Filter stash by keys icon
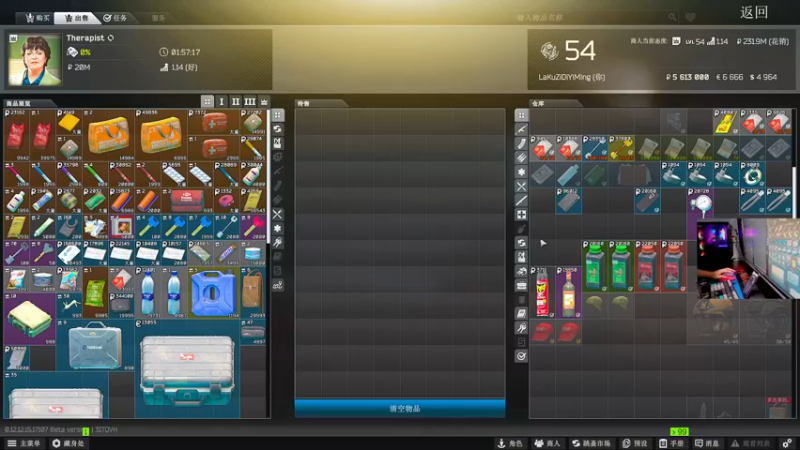This screenshot has width=800, height=450. [x=521, y=328]
